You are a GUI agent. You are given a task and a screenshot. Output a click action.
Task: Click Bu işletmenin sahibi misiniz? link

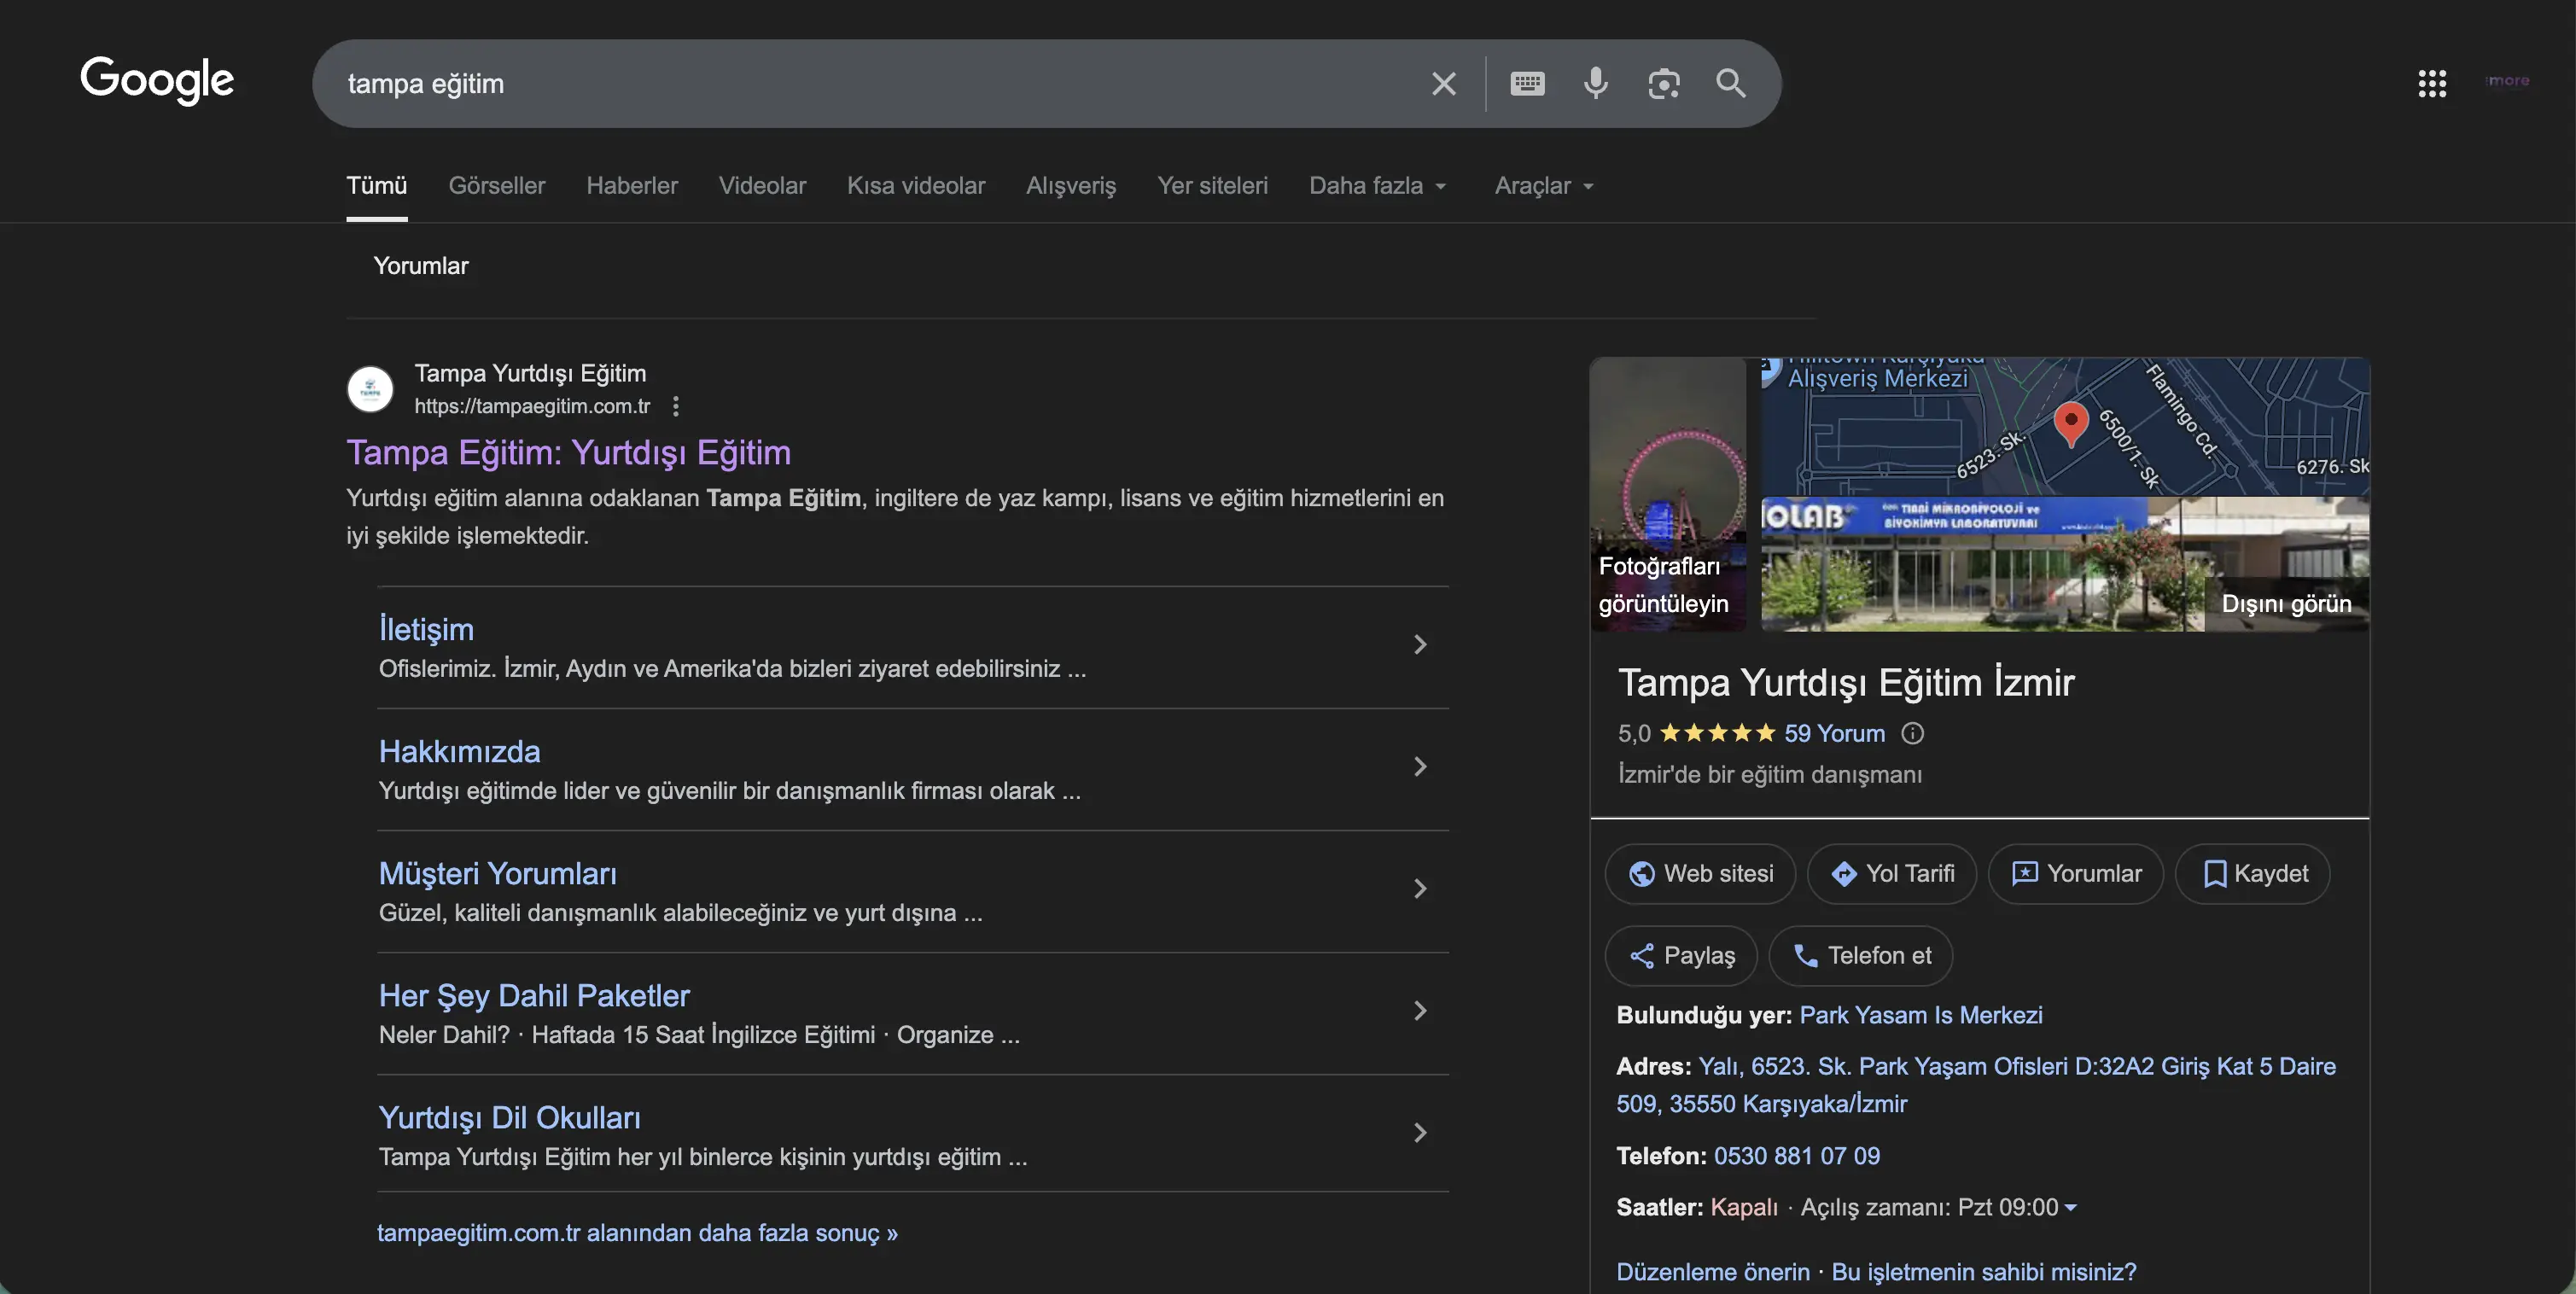(x=1985, y=1271)
